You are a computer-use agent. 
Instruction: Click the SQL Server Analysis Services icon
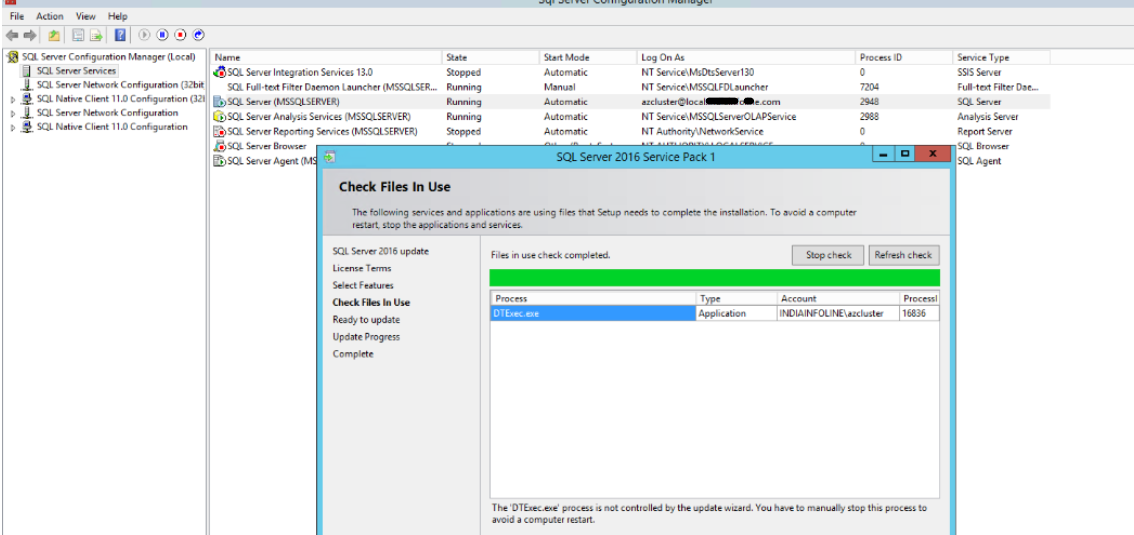pos(220,116)
